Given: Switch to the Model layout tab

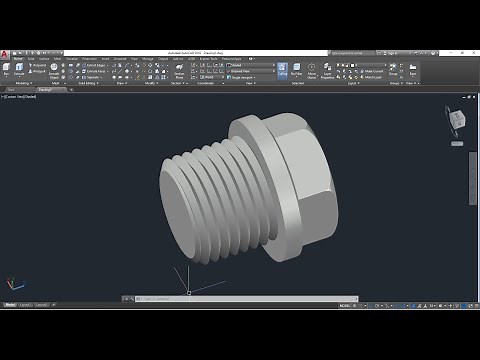Looking at the screenshot, I should pyautogui.click(x=9, y=305).
